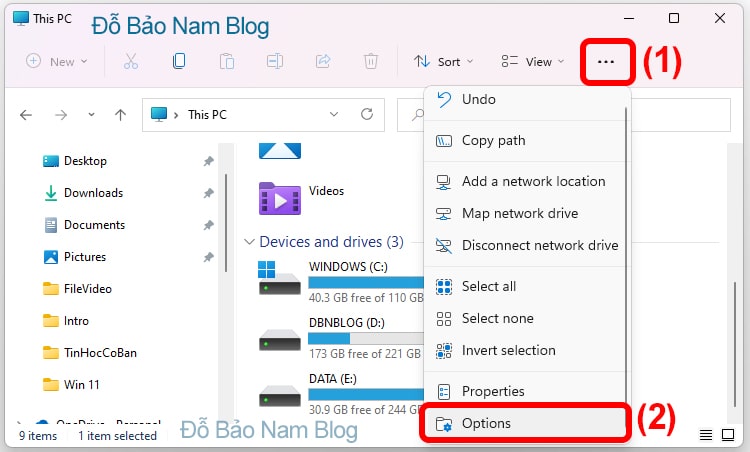Choose Map network drive
The width and height of the screenshot is (750, 452).
coord(525,213)
